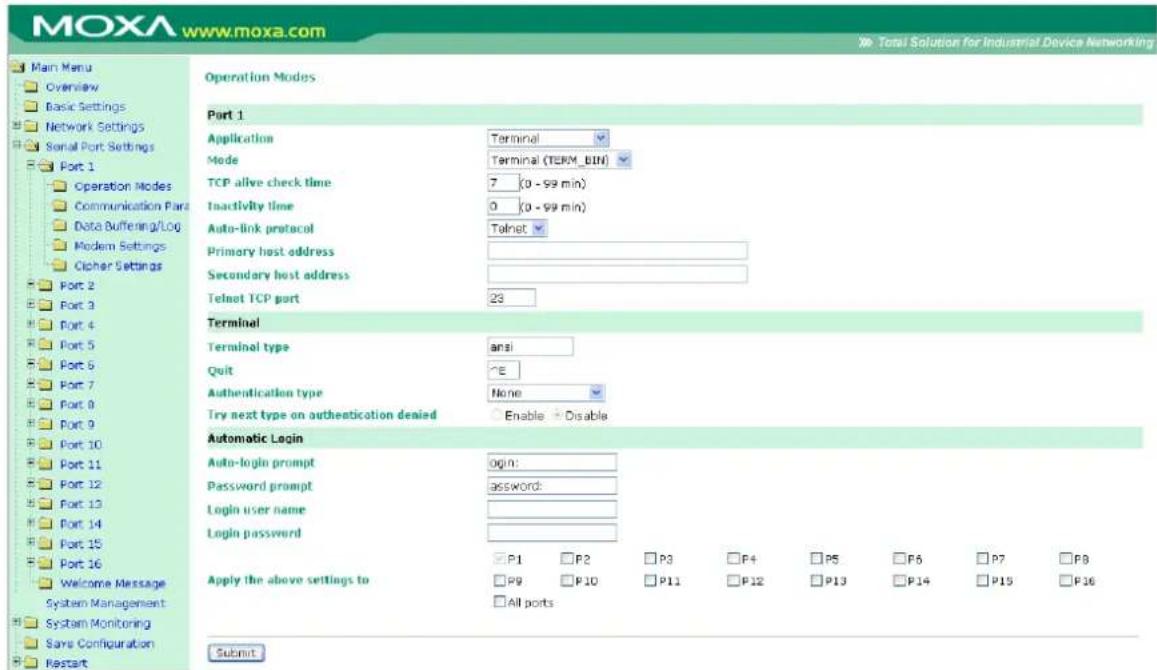Open the Application dropdown
This screenshot has width=1157, height=670.
[x=548, y=138]
